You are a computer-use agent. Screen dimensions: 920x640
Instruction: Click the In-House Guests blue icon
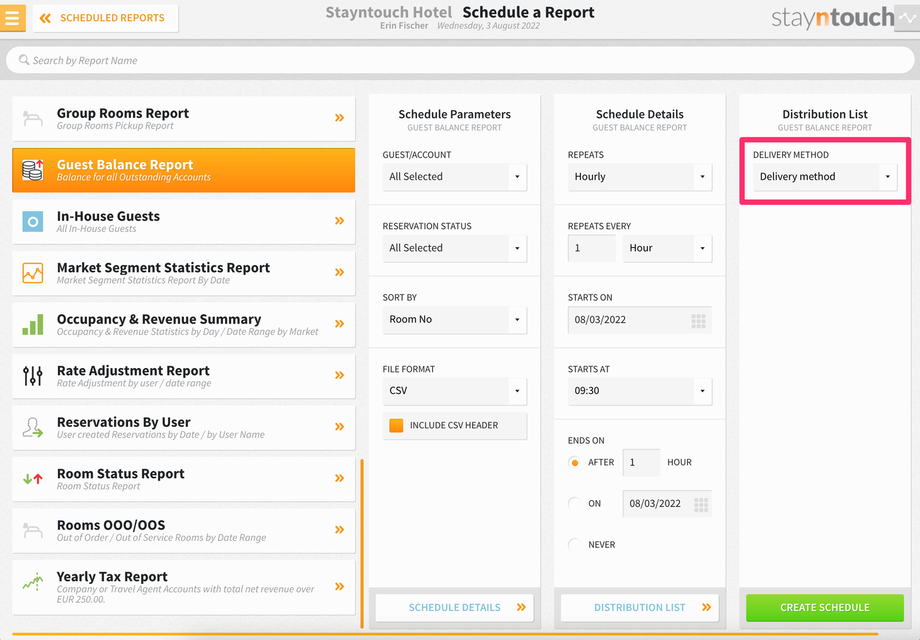click(x=33, y=222)
